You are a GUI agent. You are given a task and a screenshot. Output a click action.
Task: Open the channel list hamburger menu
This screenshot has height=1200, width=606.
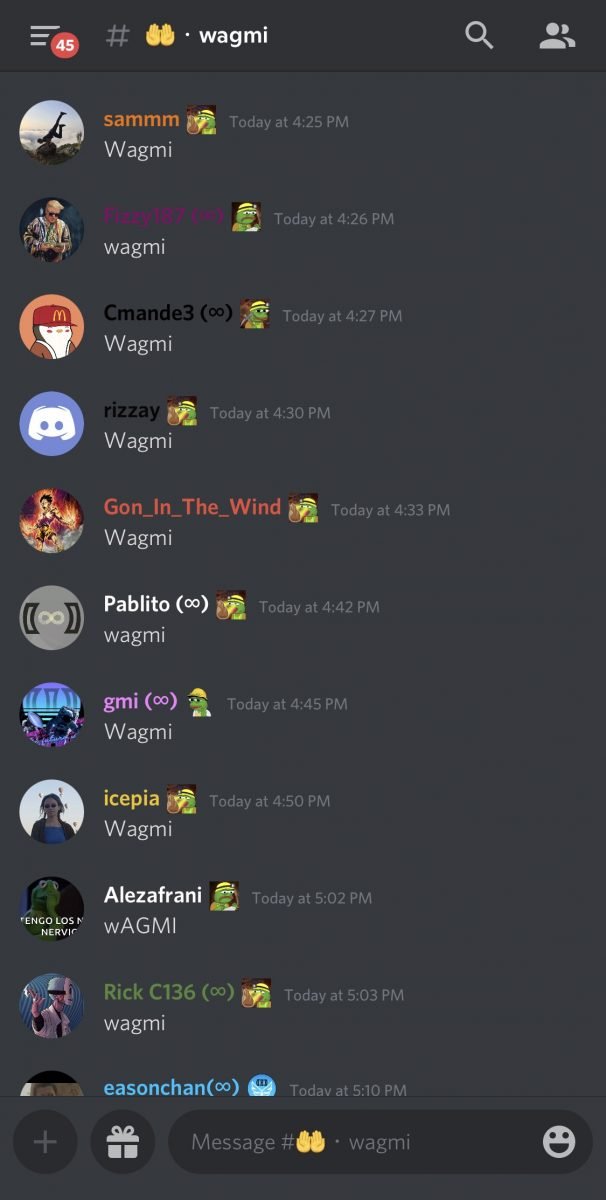click(x=44, y=36)
